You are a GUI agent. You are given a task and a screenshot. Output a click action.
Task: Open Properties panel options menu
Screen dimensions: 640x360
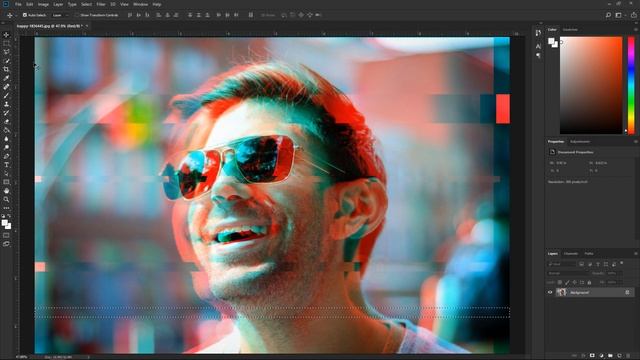click(636, 142)
